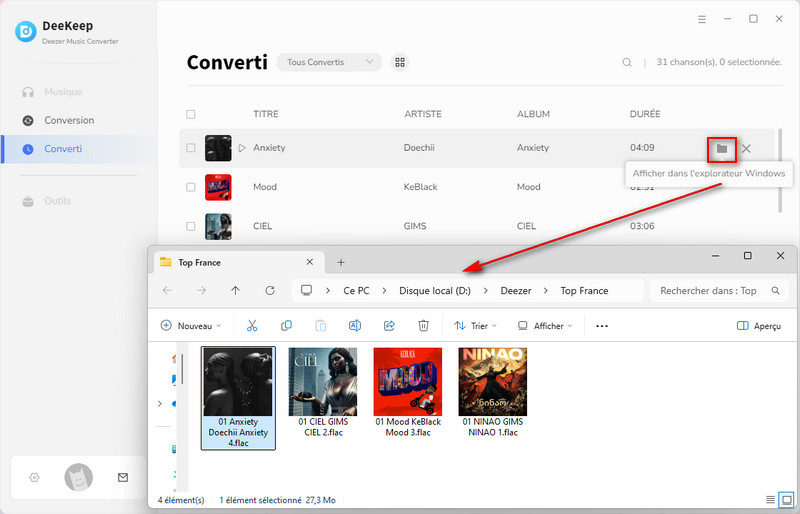Tick the select-all checkbox in table header
Screen dimensions: 800x514
191,114
